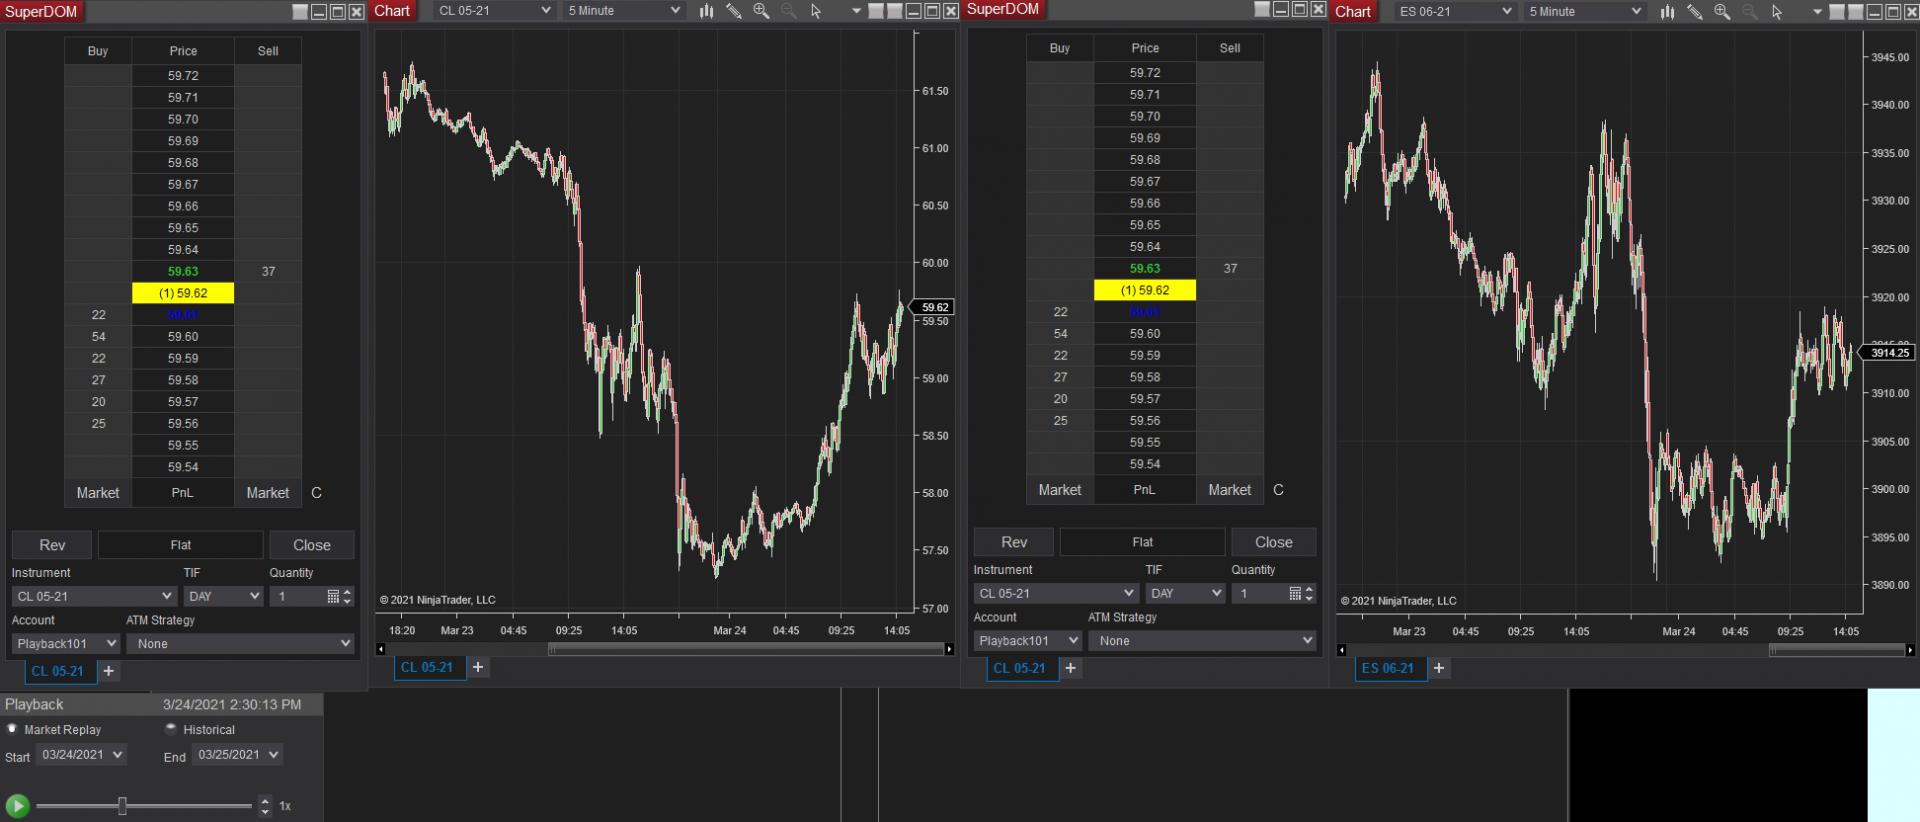Start playback with the green play button
This screenshot has height=822, width=1920.
pos(17,805)
